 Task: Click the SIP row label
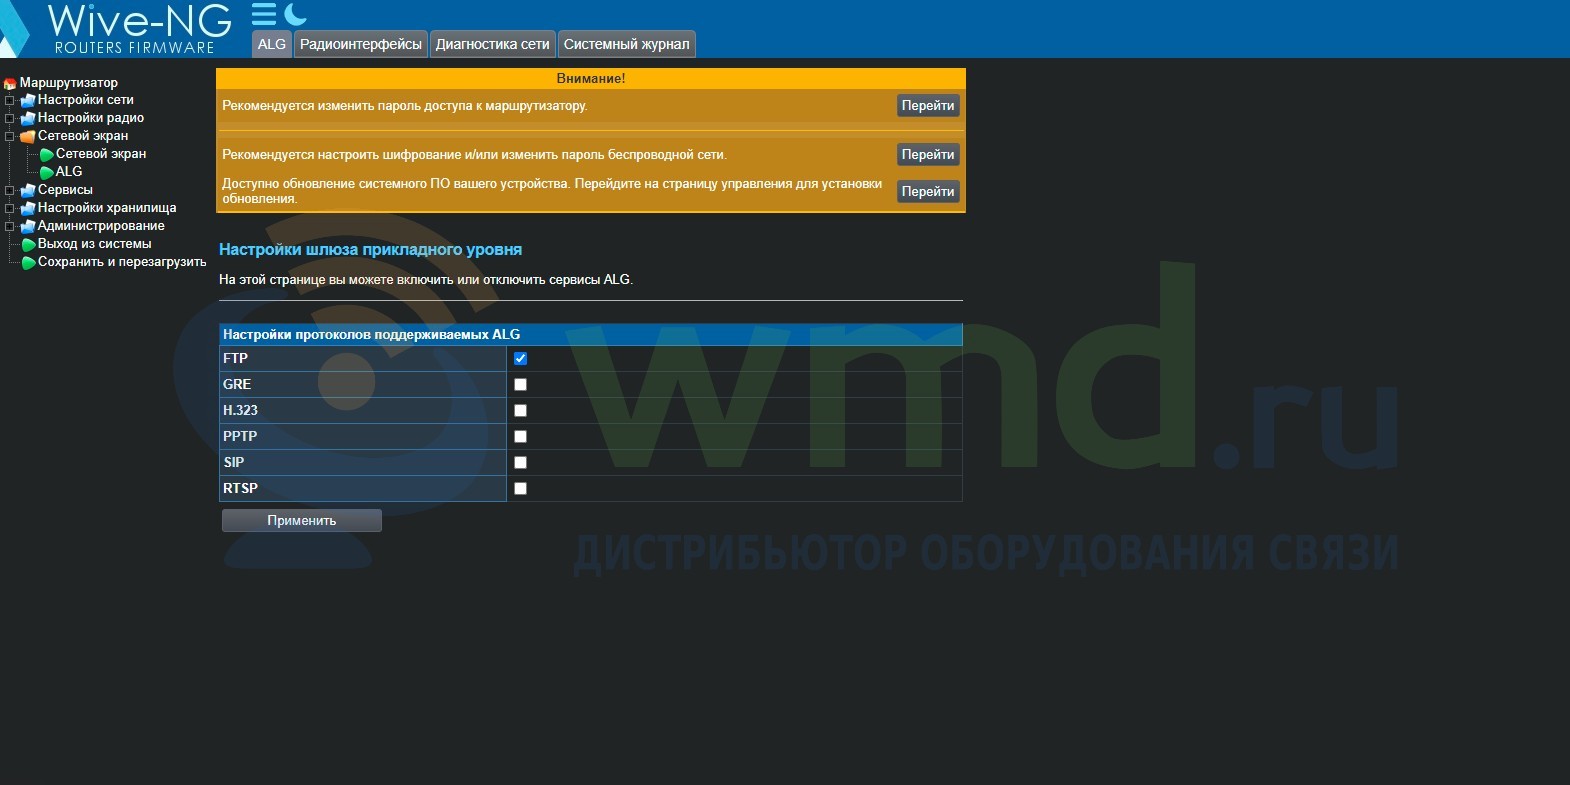tap(233, 462)
